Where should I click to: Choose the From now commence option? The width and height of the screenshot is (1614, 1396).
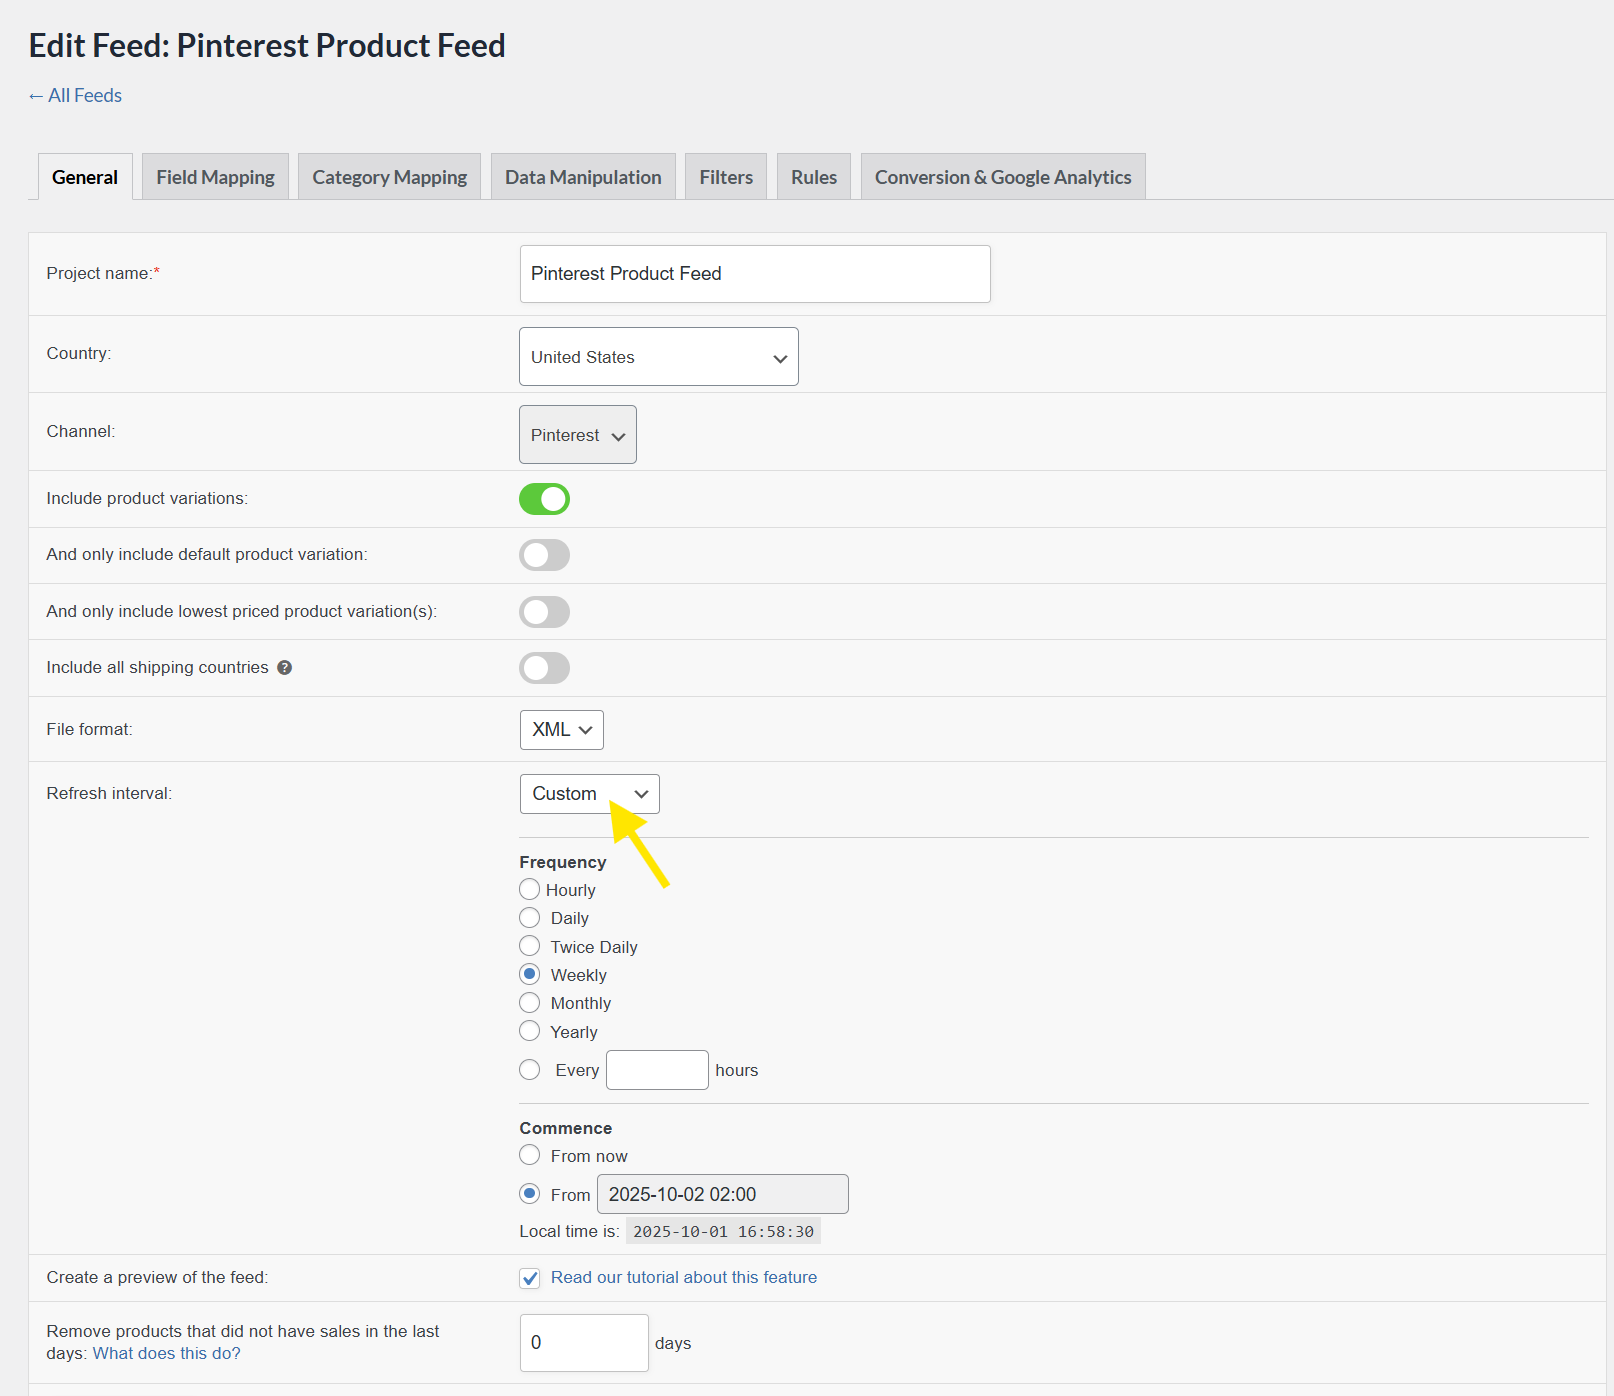(x=530, y=1155)
